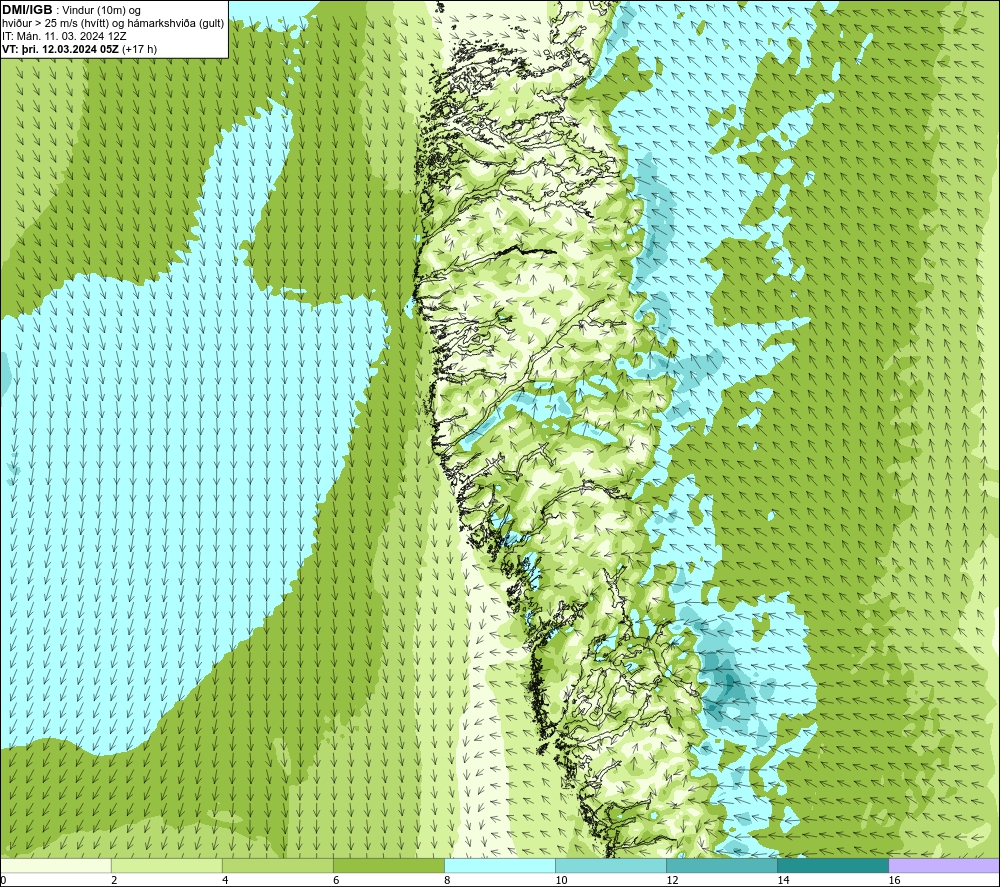This screenshot has height=887, width=1000.
Task: Click the medium green 4–6 legend swatch
Action: click(x=278, y=865)
